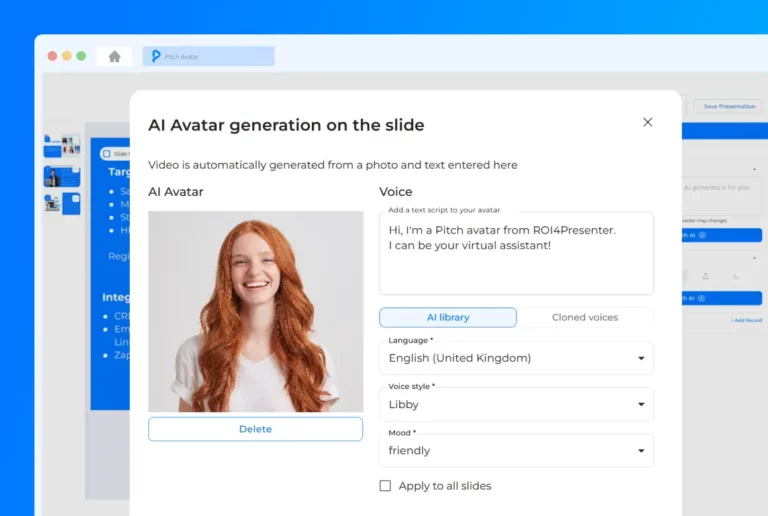Open the Voice style dropdown showing Libby

click(x=516, y=404)
